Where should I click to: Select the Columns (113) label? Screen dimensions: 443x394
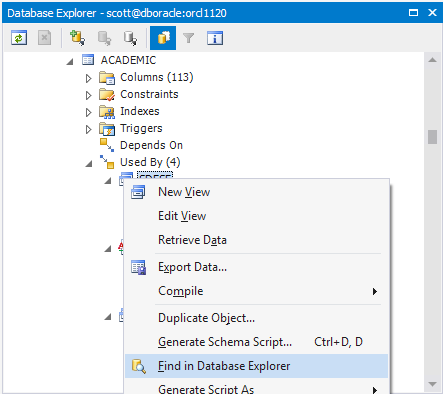click(157, 77)
